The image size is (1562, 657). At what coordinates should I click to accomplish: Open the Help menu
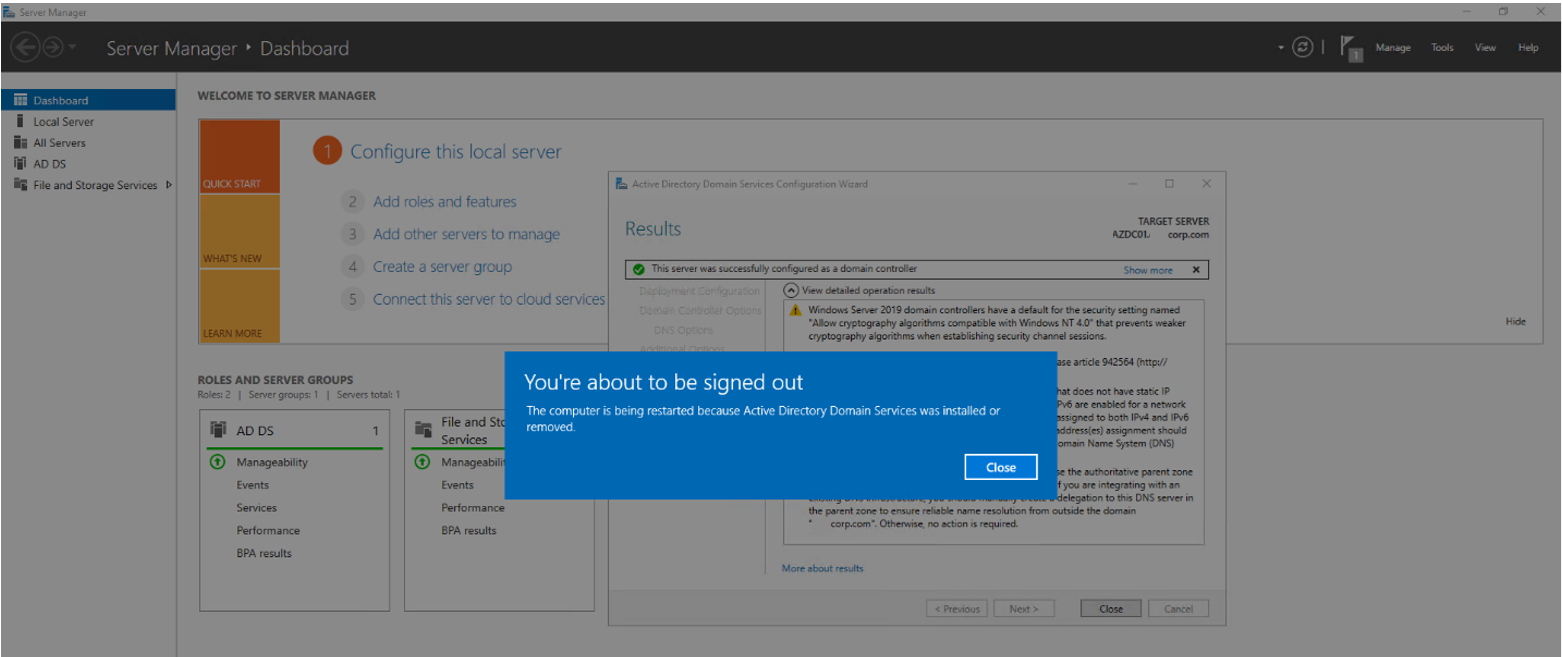pyautogui.click(x=1528, y=47)
